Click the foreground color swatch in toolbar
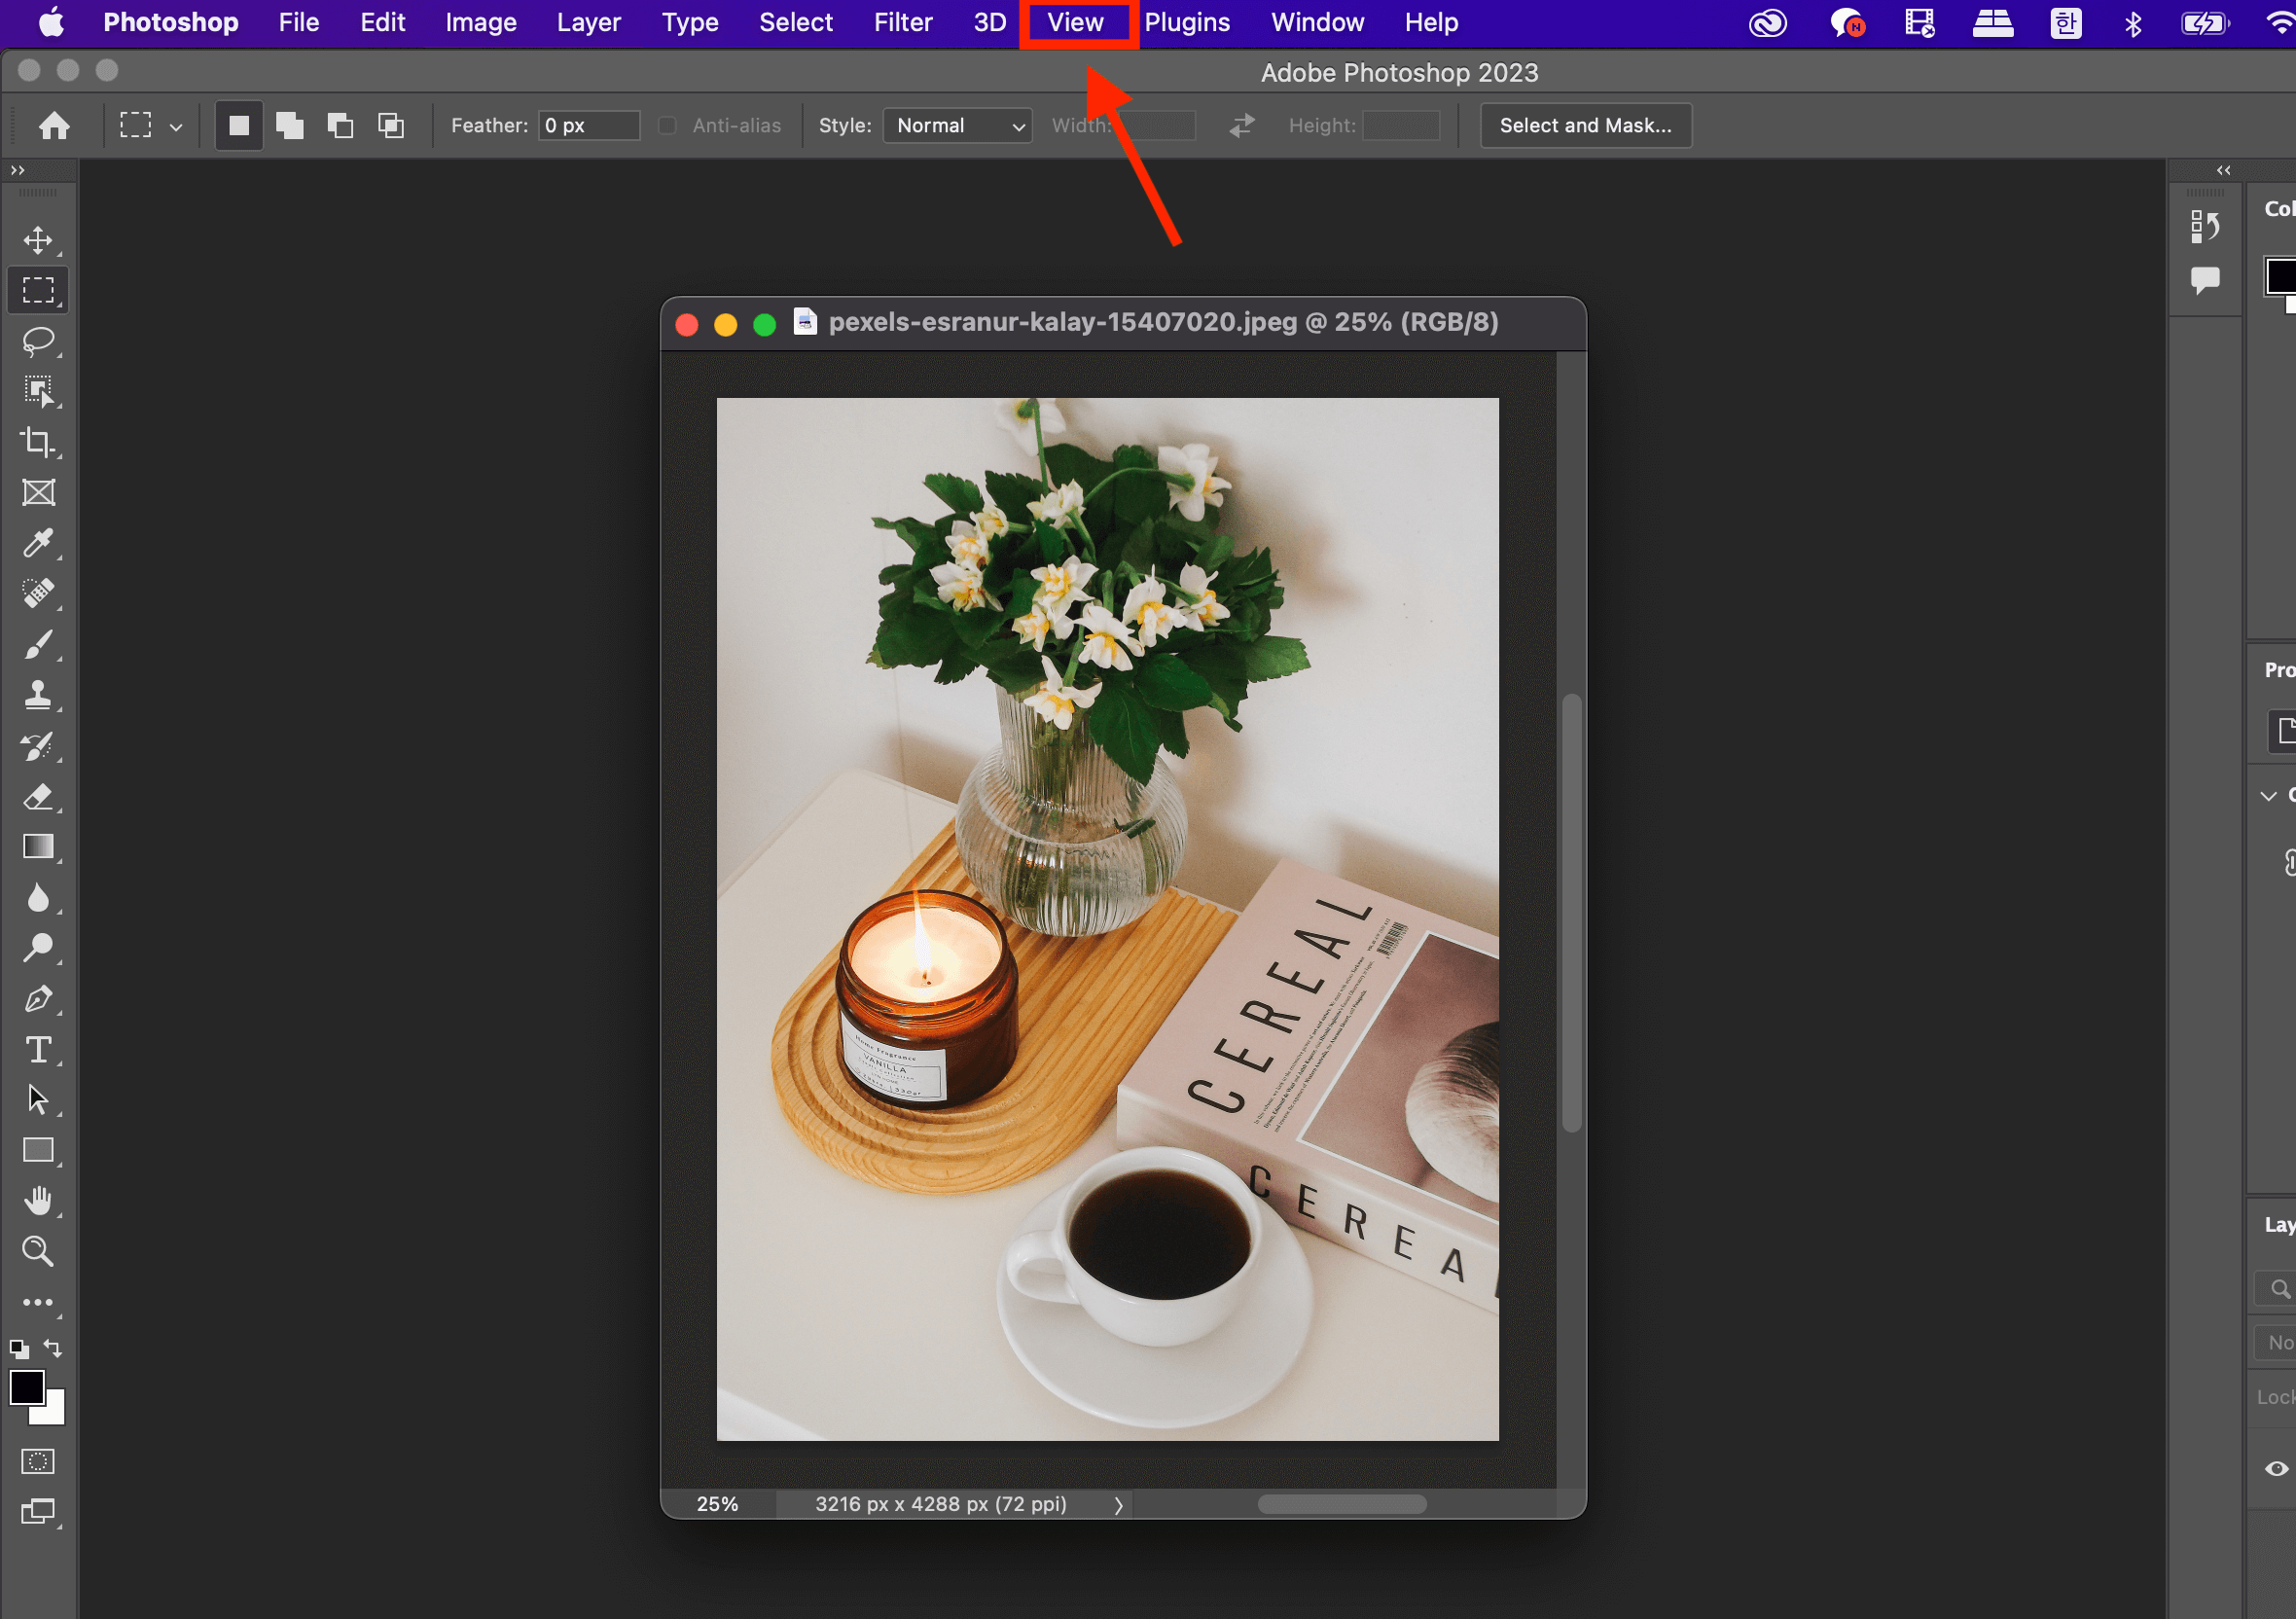The width and height of the screenshot is (2296, 1619). point(27,1387)
